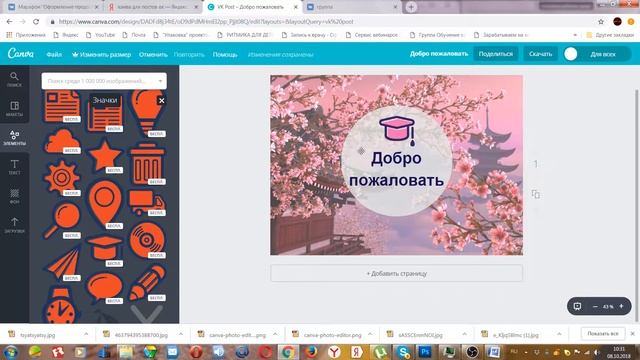Screen dimensions: 640x360
Task: Add the orange star icon
Action: tap(105, 156)
